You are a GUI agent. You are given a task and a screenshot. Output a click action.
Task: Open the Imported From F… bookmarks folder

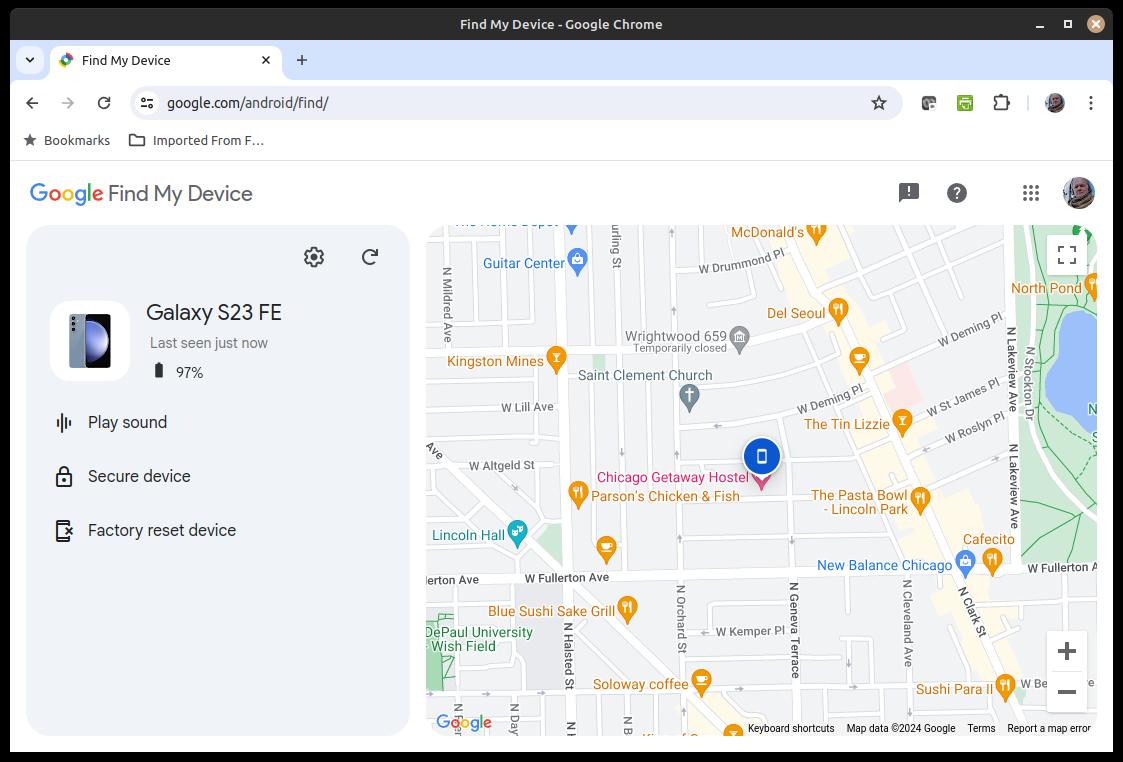[x=196, y=140]
